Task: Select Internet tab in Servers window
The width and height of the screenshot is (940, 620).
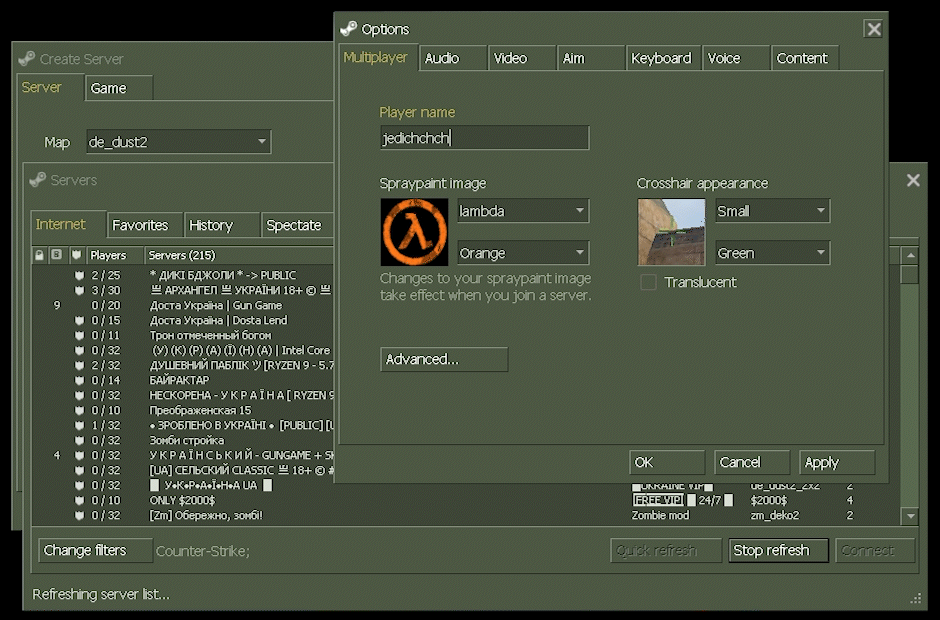Action: click(x=68, y=224)
